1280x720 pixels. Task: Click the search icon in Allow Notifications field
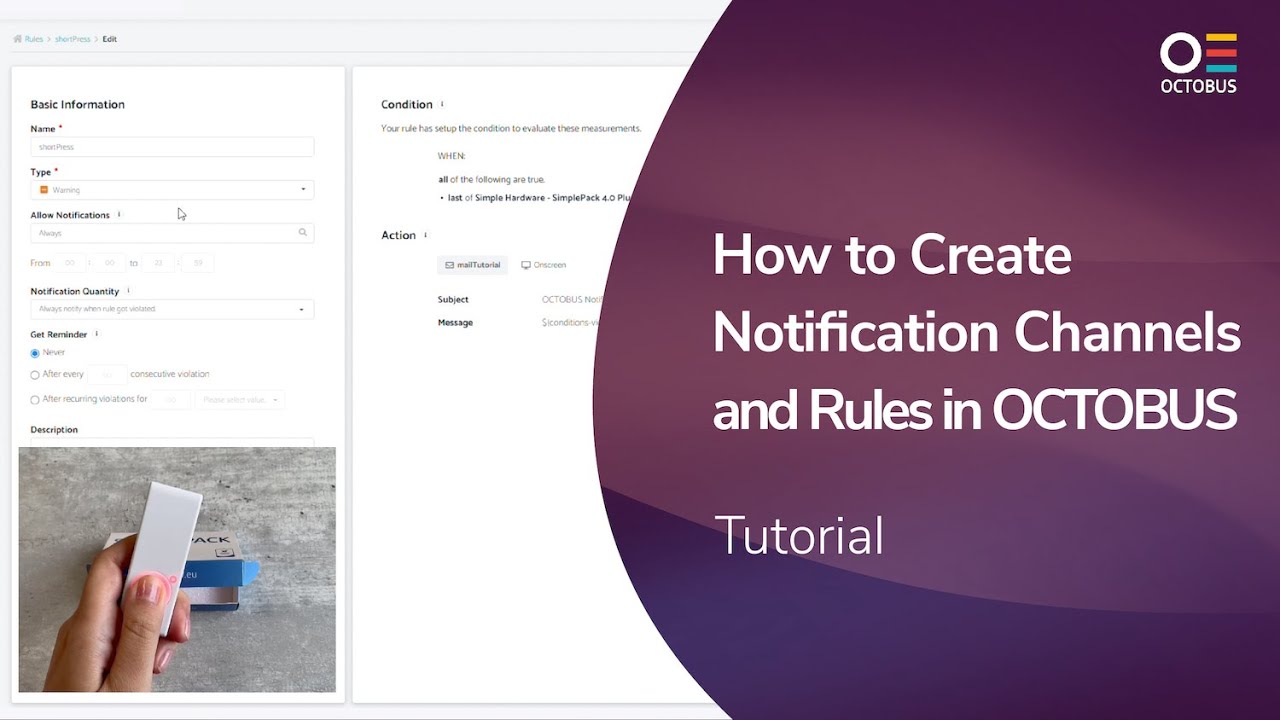coord(302,232)
